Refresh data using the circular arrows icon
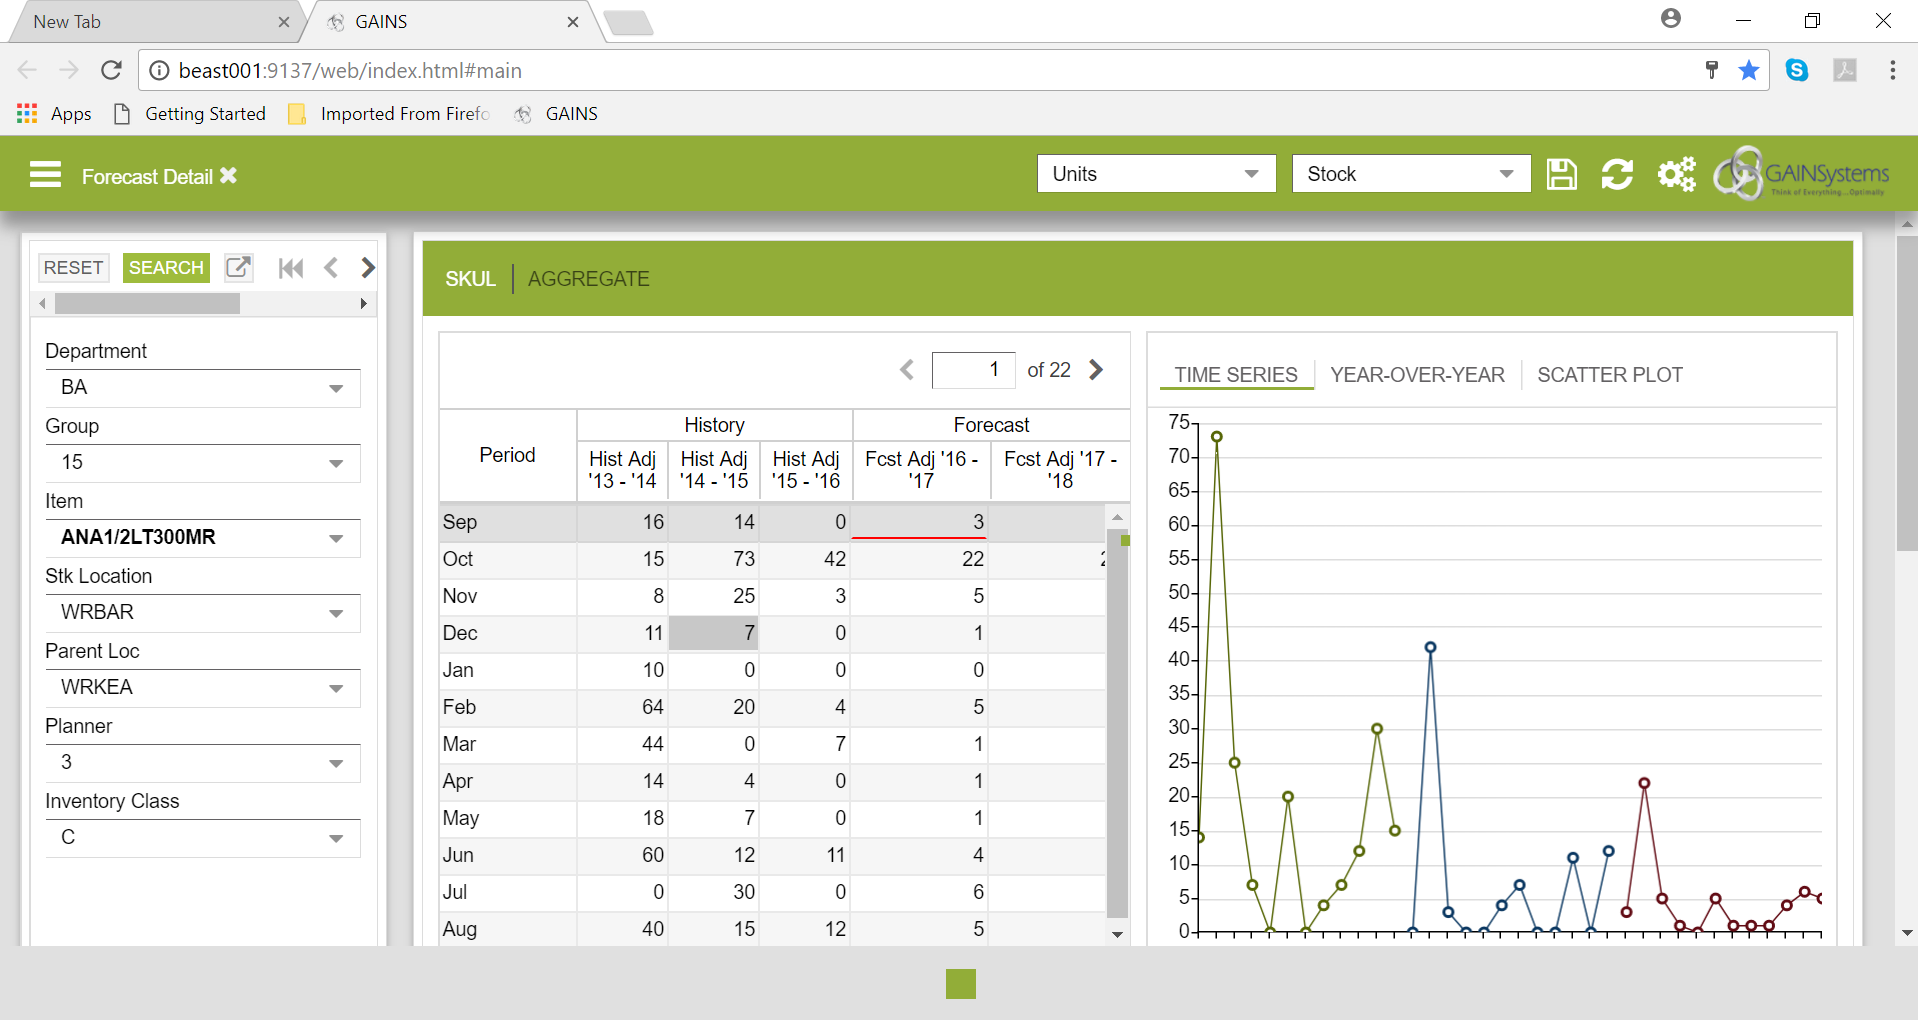 click(x=1617, y=174)
